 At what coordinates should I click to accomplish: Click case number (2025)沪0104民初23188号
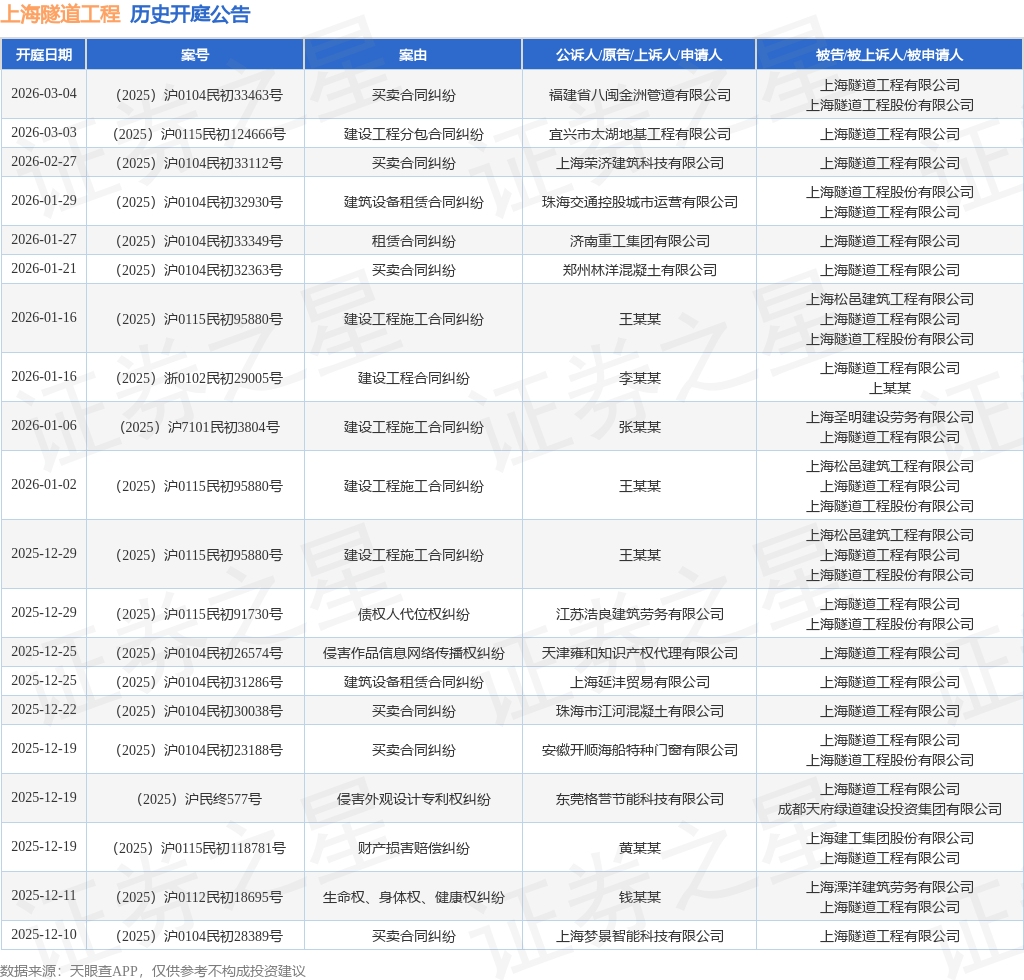coord(199,750)
